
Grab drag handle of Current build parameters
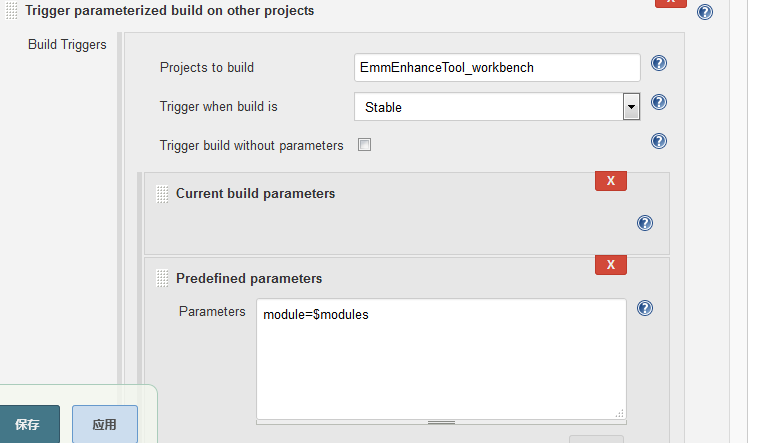coord(162,194)
